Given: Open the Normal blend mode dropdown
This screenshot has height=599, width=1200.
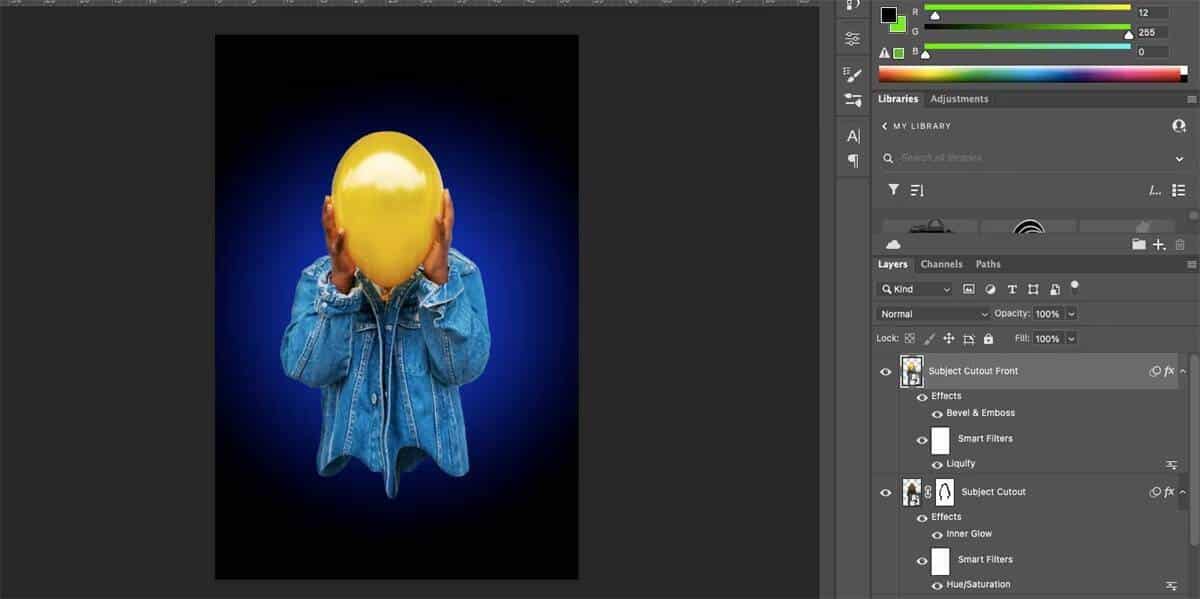Looking at the screenshot, I should (930, 313).
